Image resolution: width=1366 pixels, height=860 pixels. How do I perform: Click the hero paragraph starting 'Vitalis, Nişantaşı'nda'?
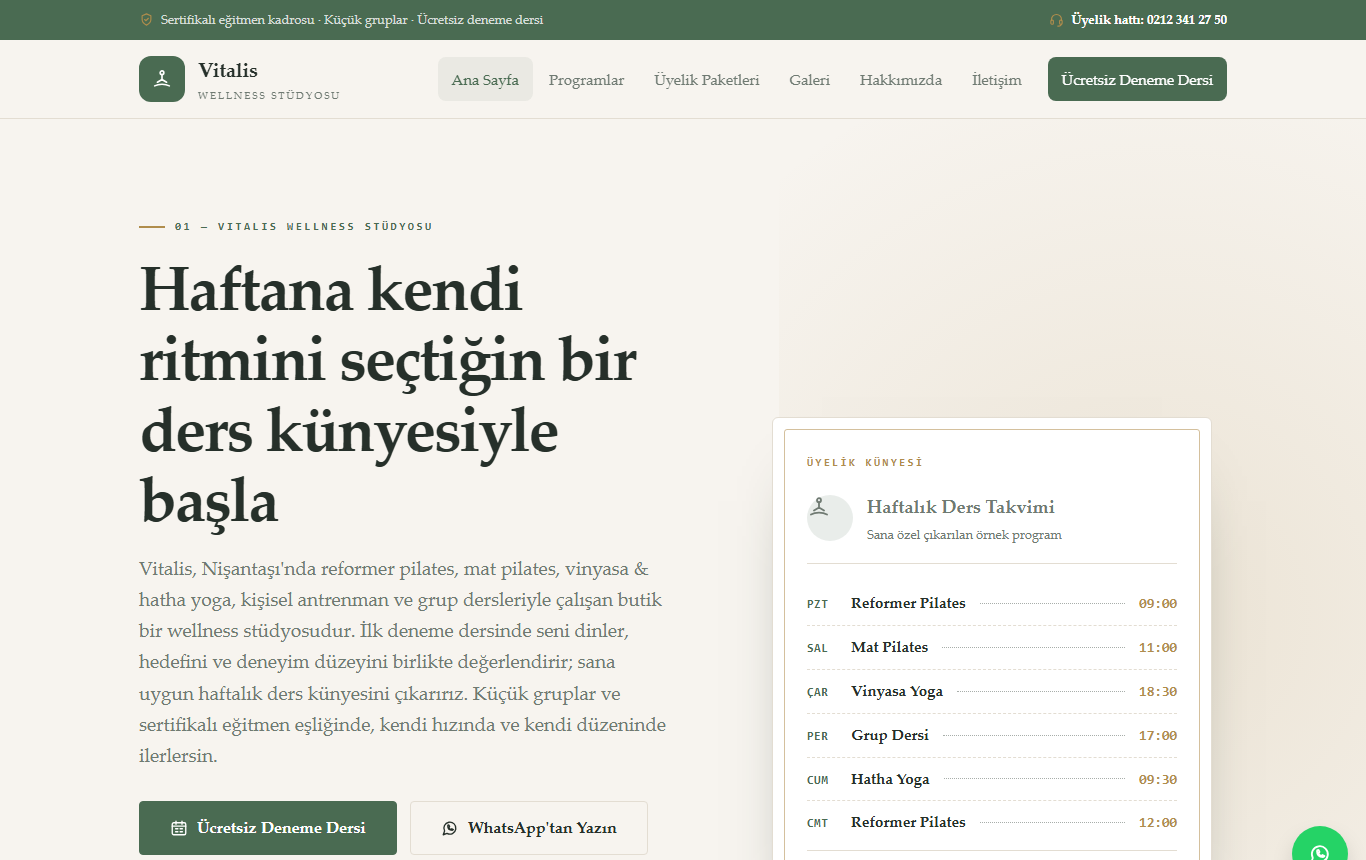pyautogui.click(x=403, y=662)
